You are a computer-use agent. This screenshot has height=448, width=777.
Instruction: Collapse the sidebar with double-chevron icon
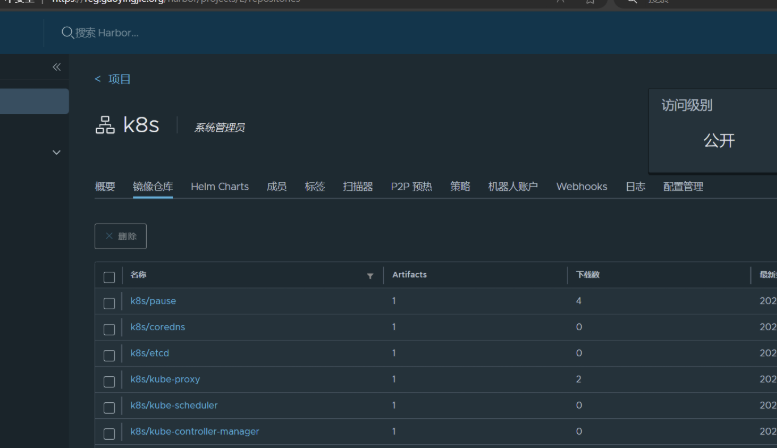point(56,67)
